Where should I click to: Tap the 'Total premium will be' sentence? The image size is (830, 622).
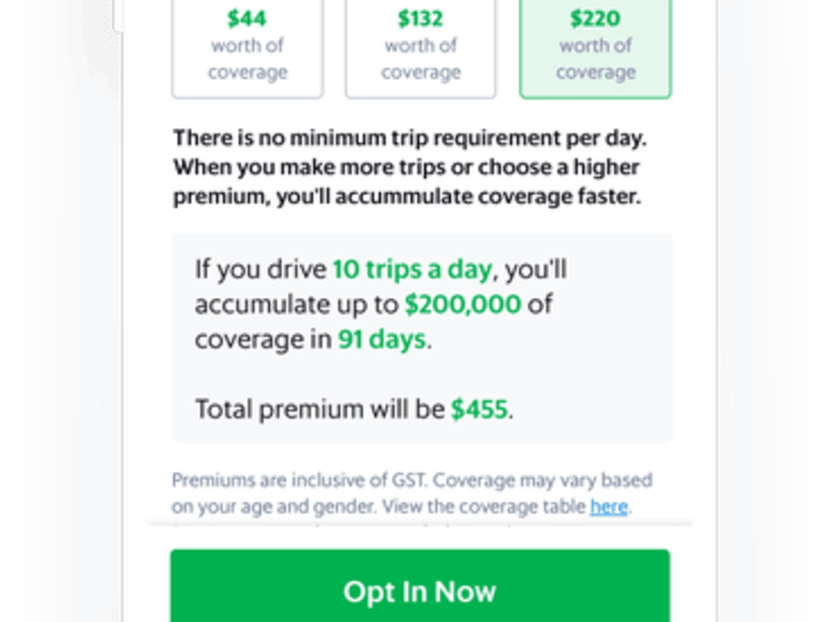[320, 409]
